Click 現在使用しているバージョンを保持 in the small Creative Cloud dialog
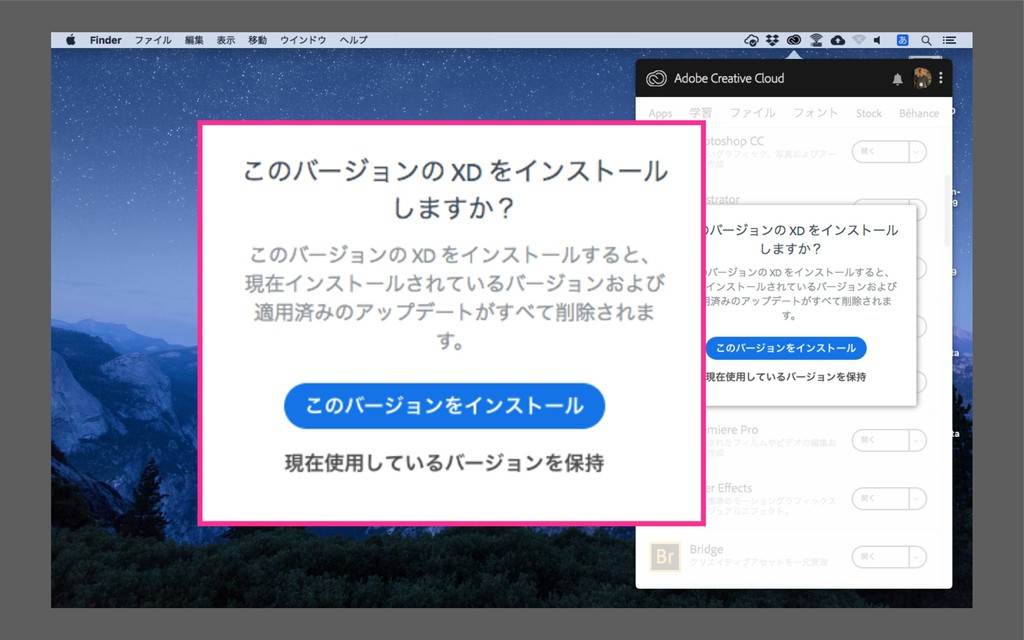 click(786, 377)
